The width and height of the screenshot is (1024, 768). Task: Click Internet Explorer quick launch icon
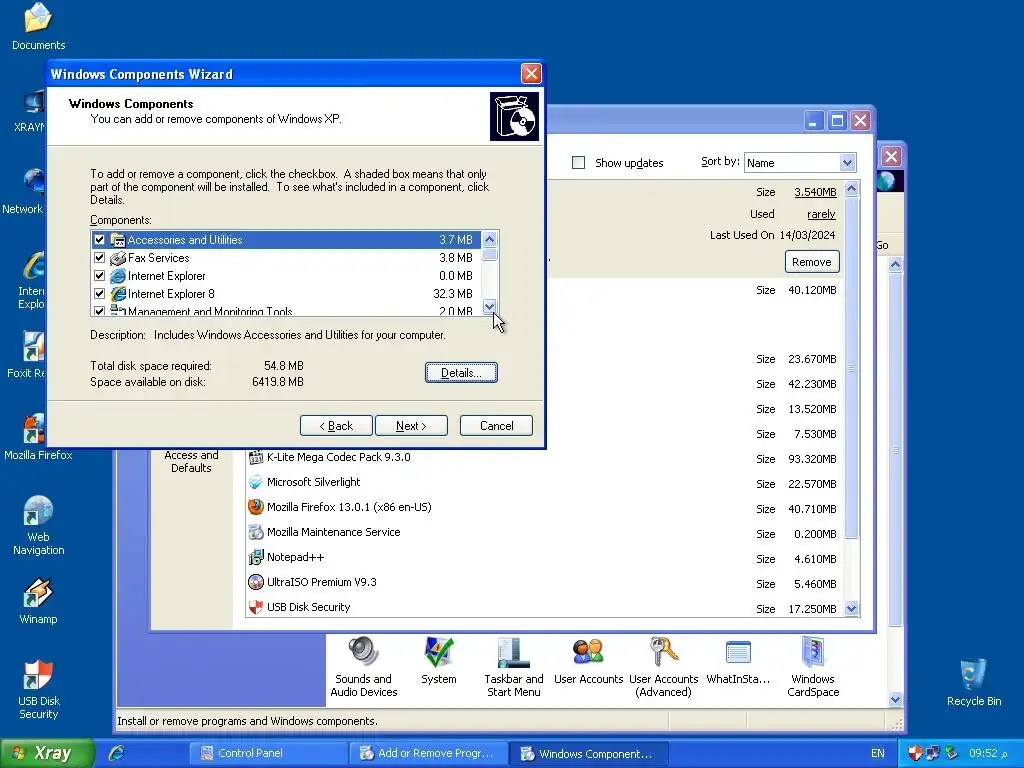coord(117,753)
